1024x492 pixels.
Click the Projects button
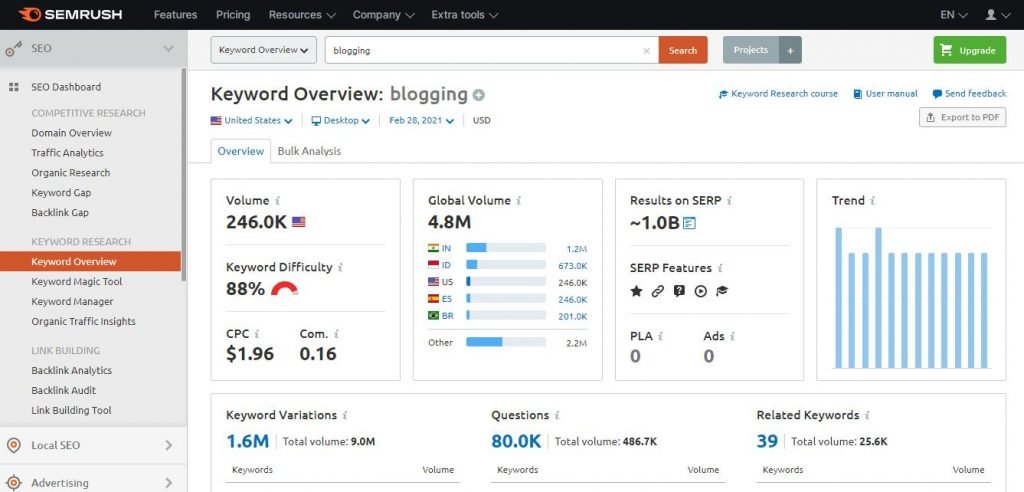click(751, 50)
